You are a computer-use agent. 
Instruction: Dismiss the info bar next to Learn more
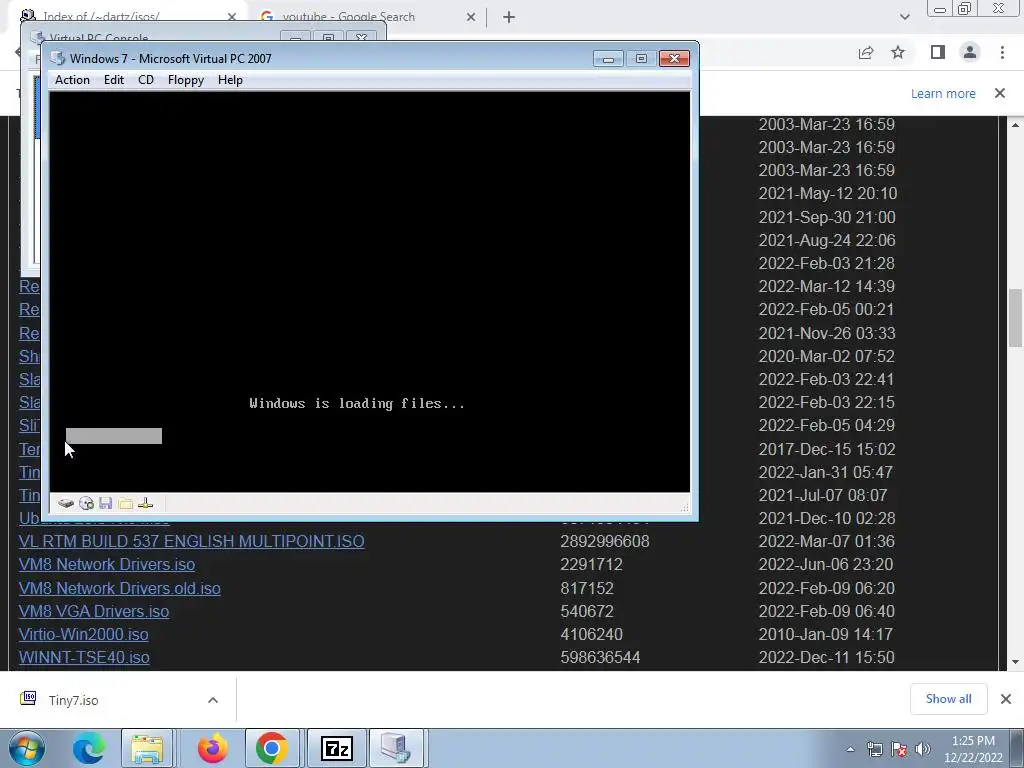[x=1000, y=93]
